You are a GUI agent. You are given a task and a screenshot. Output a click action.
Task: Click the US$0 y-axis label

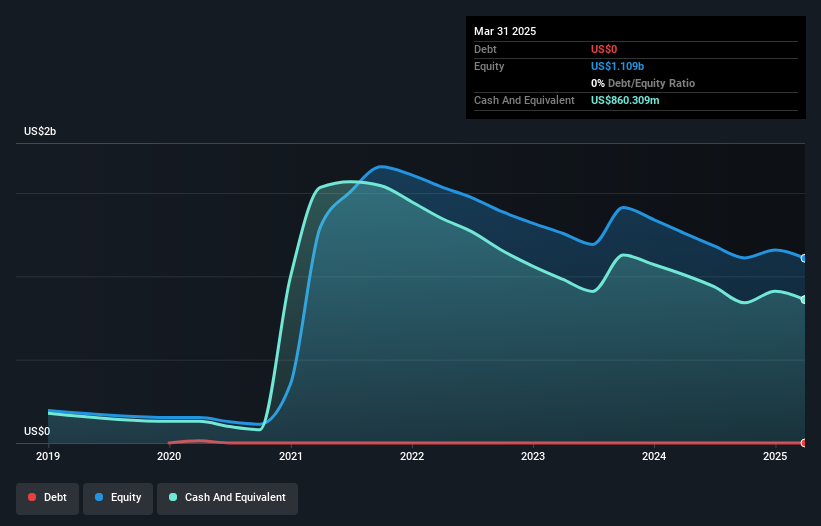pyautogui.click(x=37, y=431)
